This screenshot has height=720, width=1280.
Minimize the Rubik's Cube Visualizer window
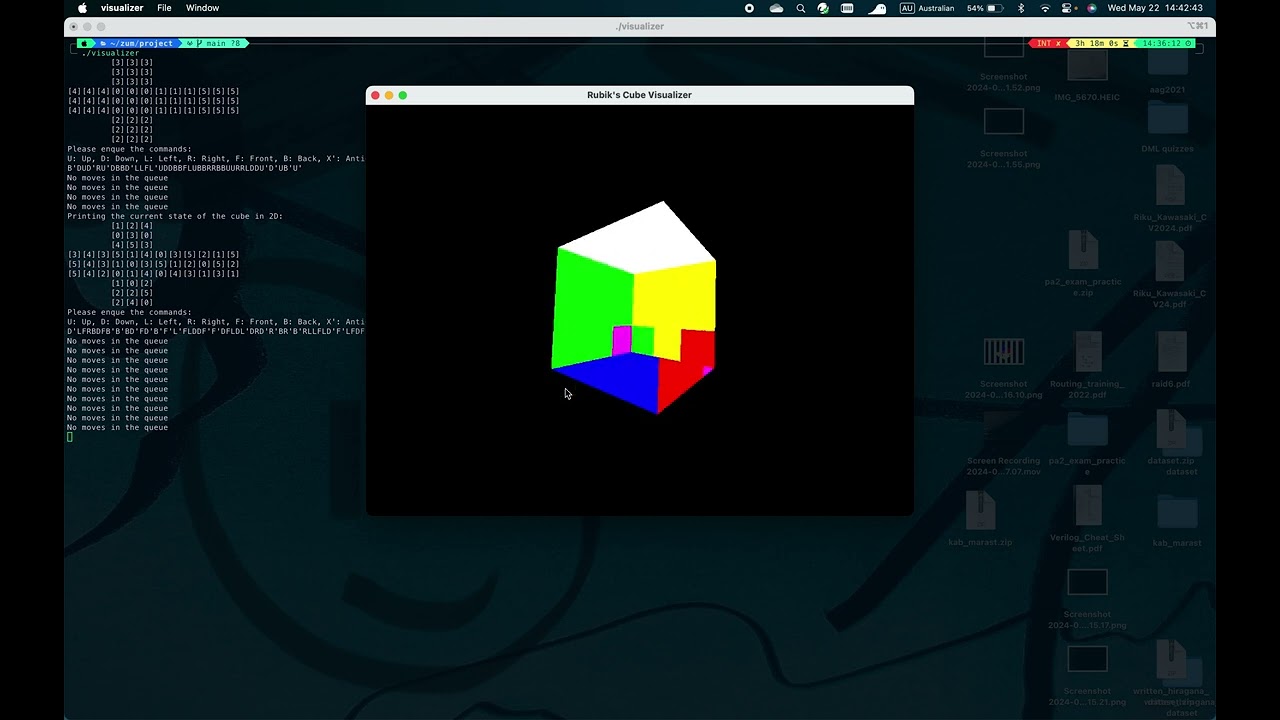[389, 95]
